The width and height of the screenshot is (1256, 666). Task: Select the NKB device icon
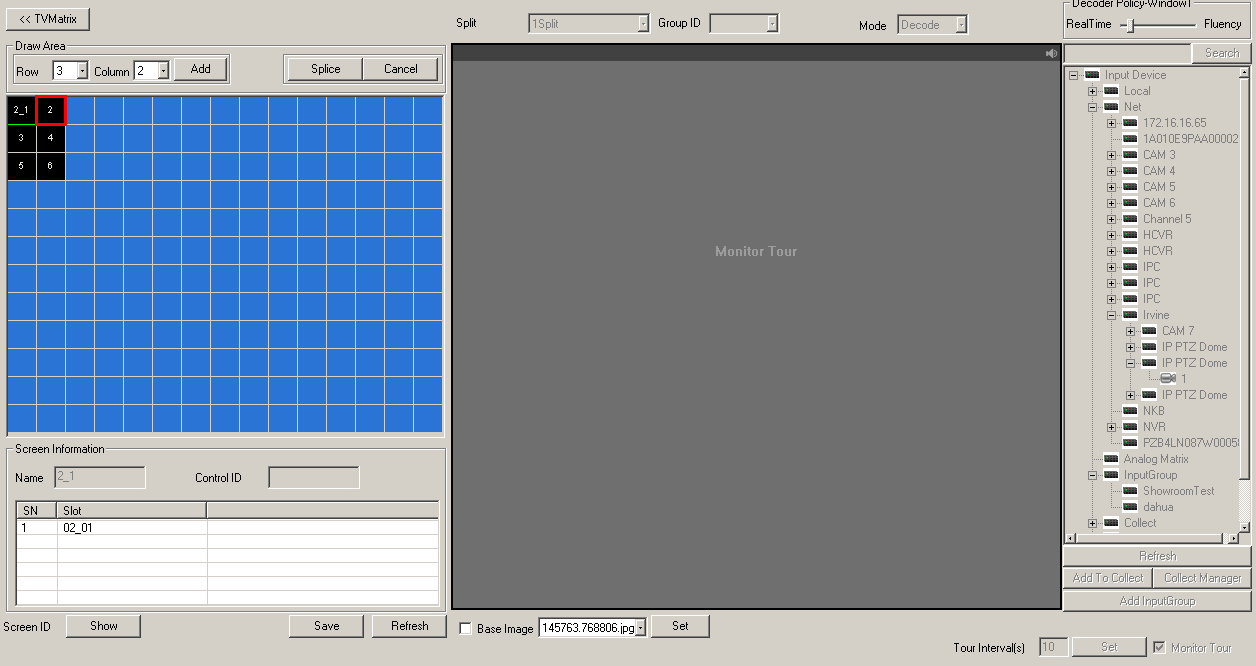[1130, 411]
